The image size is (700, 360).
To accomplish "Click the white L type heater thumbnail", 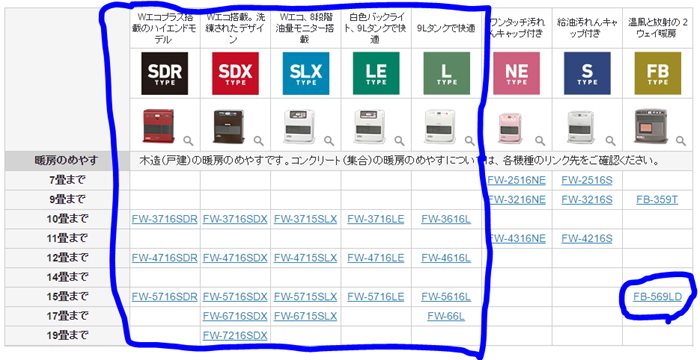I will 439,126.
